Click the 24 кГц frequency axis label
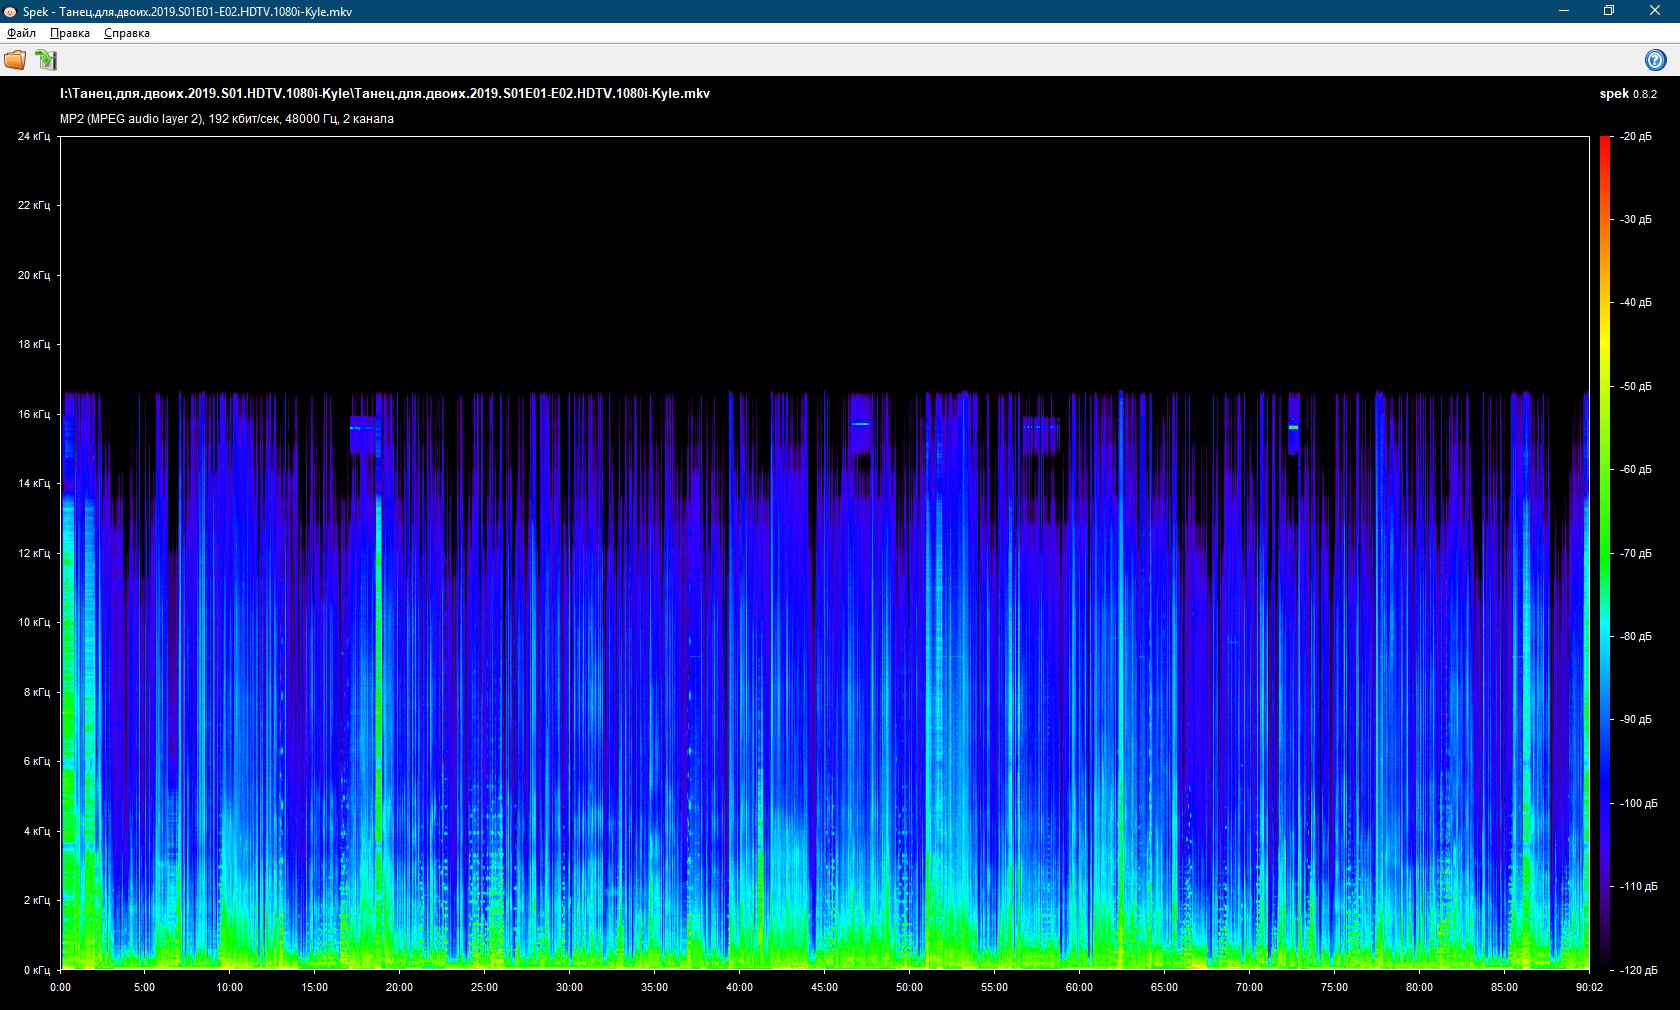Screen dimensions: 1680x1010 [34, 136]
